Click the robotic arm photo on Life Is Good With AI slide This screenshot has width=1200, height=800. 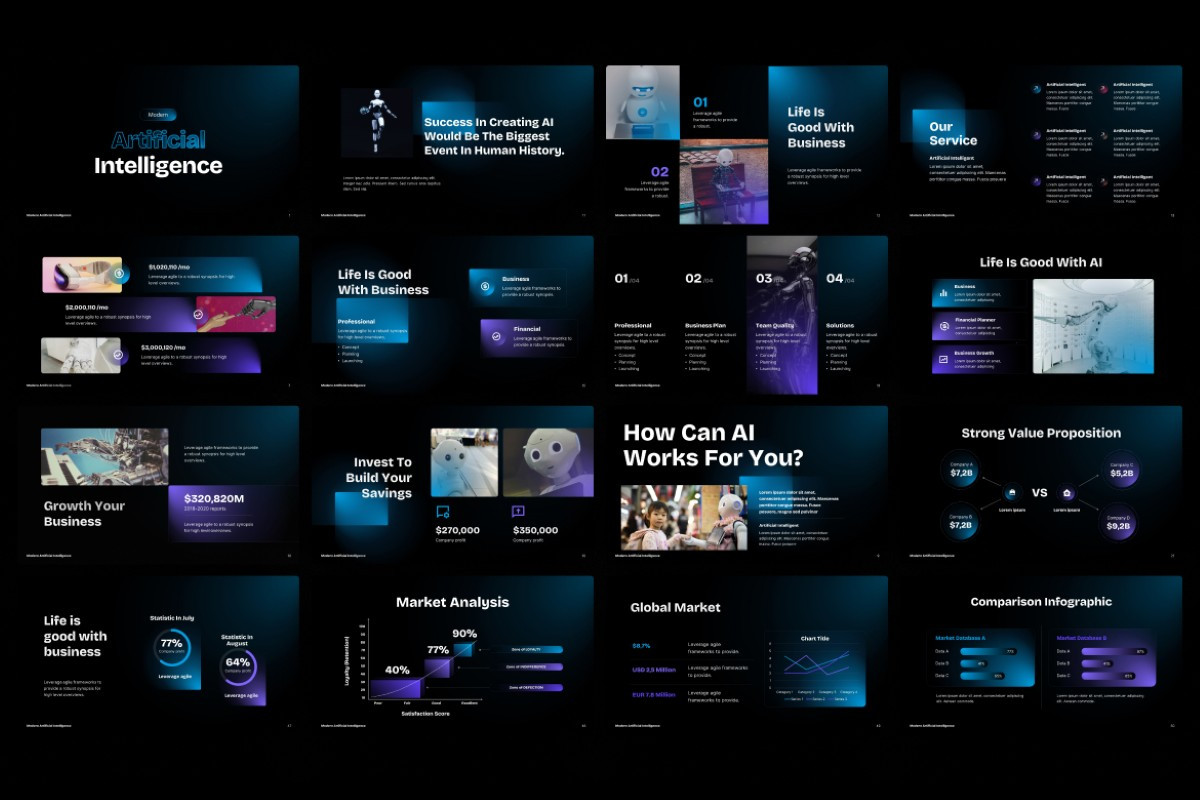click(x=1092, y=326)
